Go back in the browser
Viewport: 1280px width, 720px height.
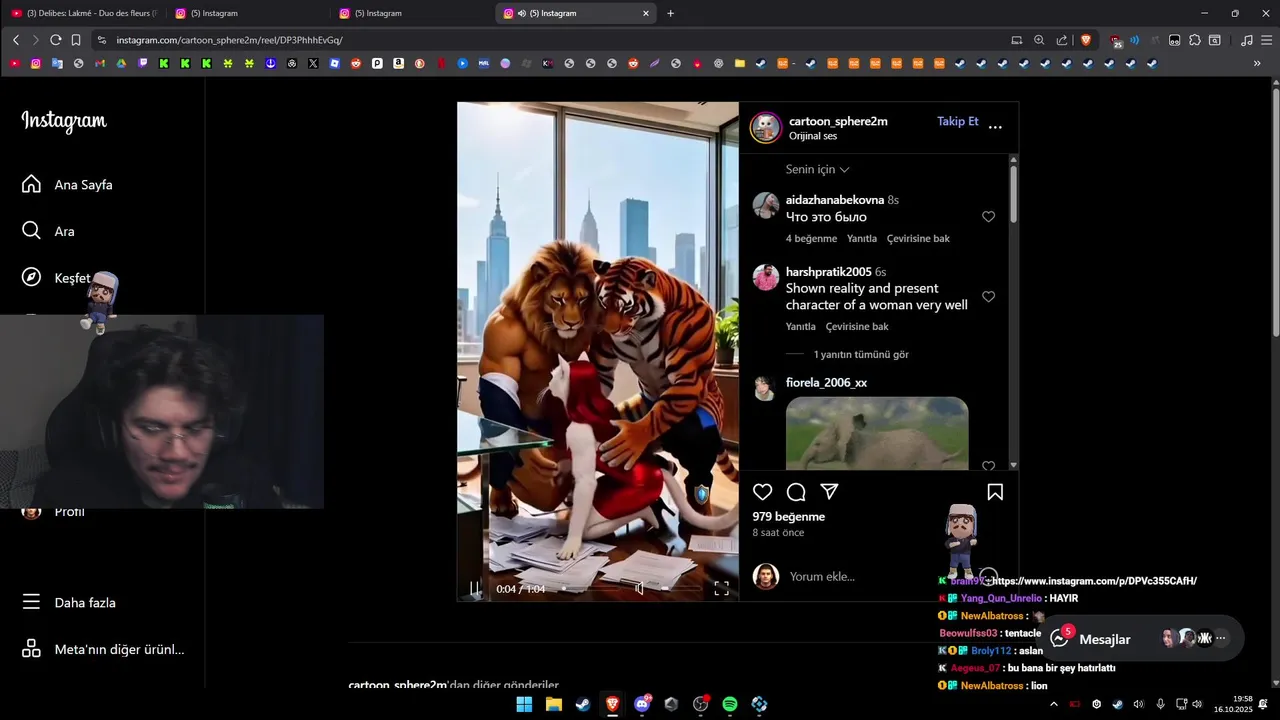pyautogui.click(x=16, y=40)
